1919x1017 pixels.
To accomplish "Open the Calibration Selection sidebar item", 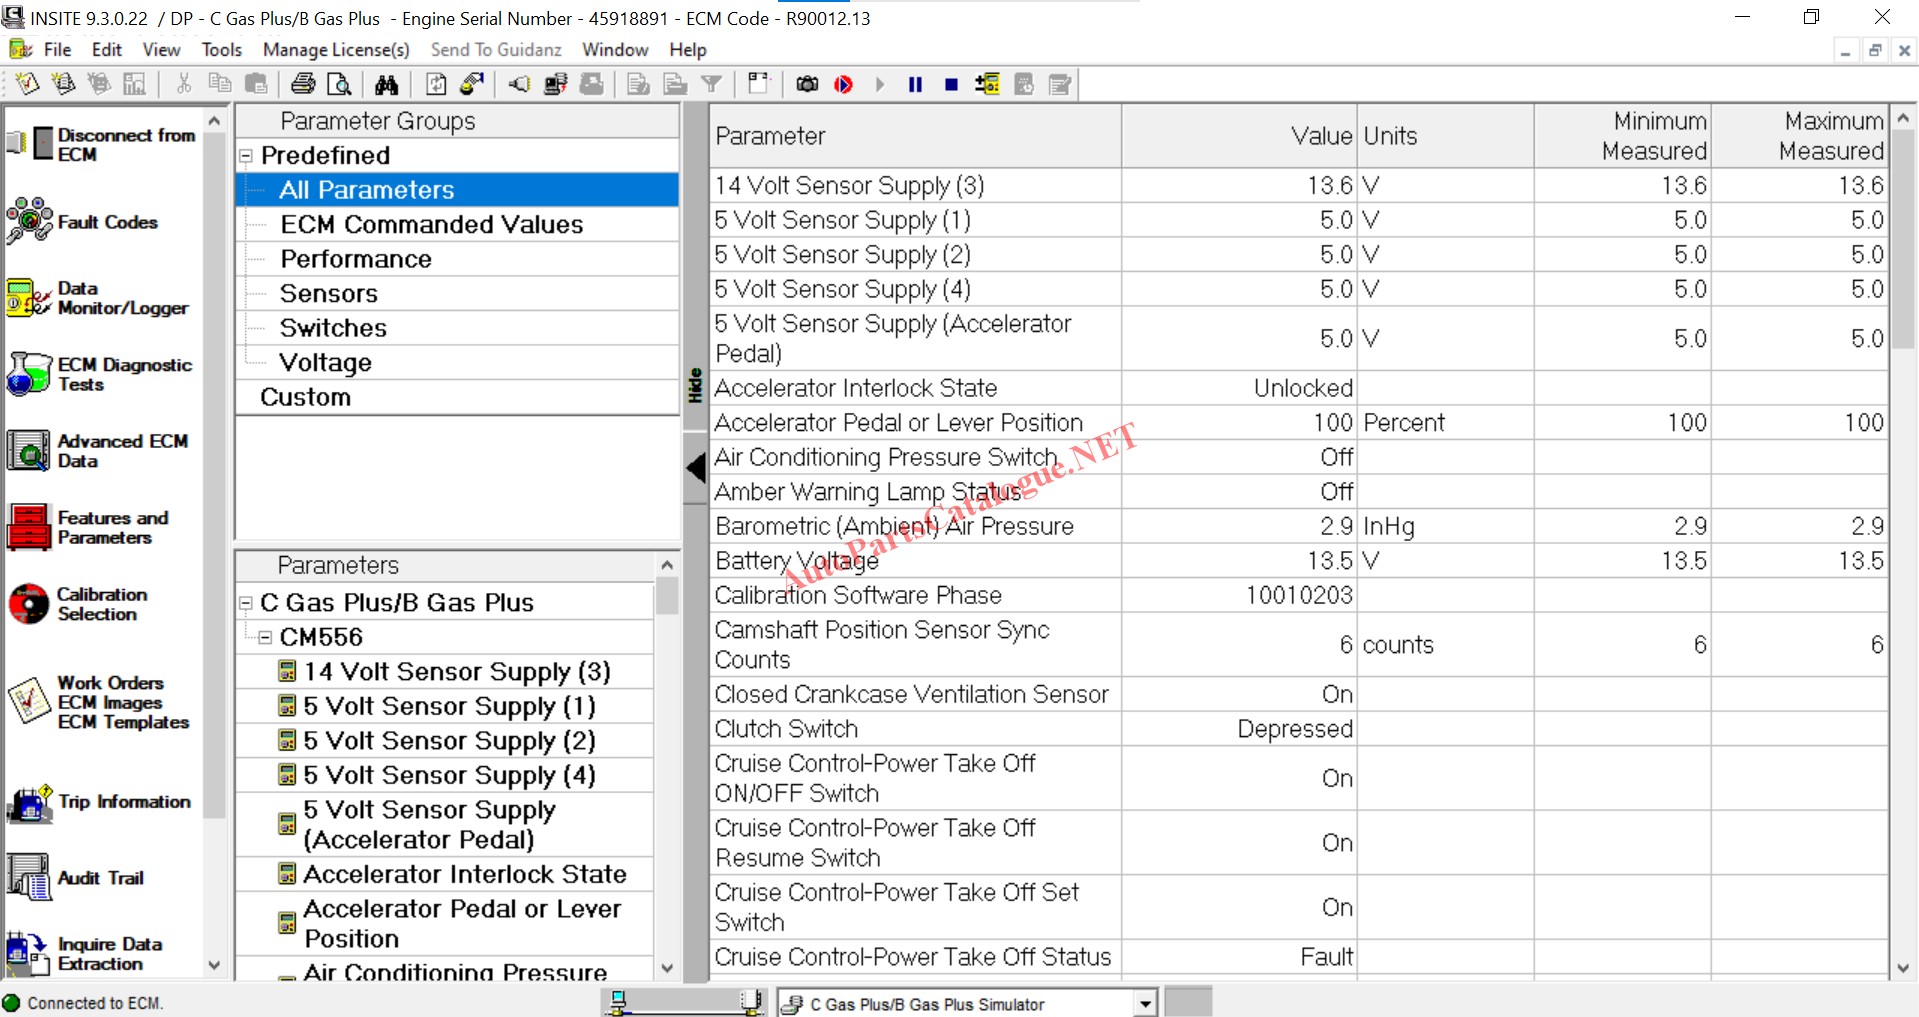I will tap(100, 604).
